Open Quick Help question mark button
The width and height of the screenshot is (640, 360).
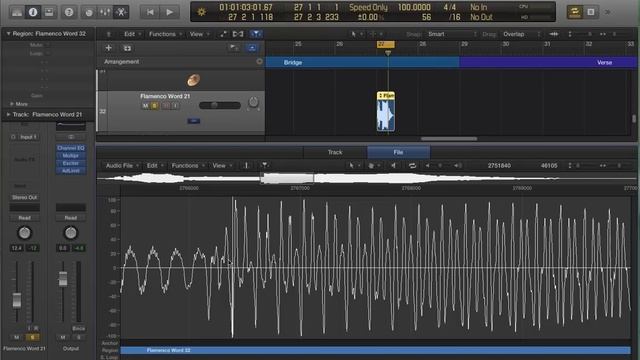69,12
